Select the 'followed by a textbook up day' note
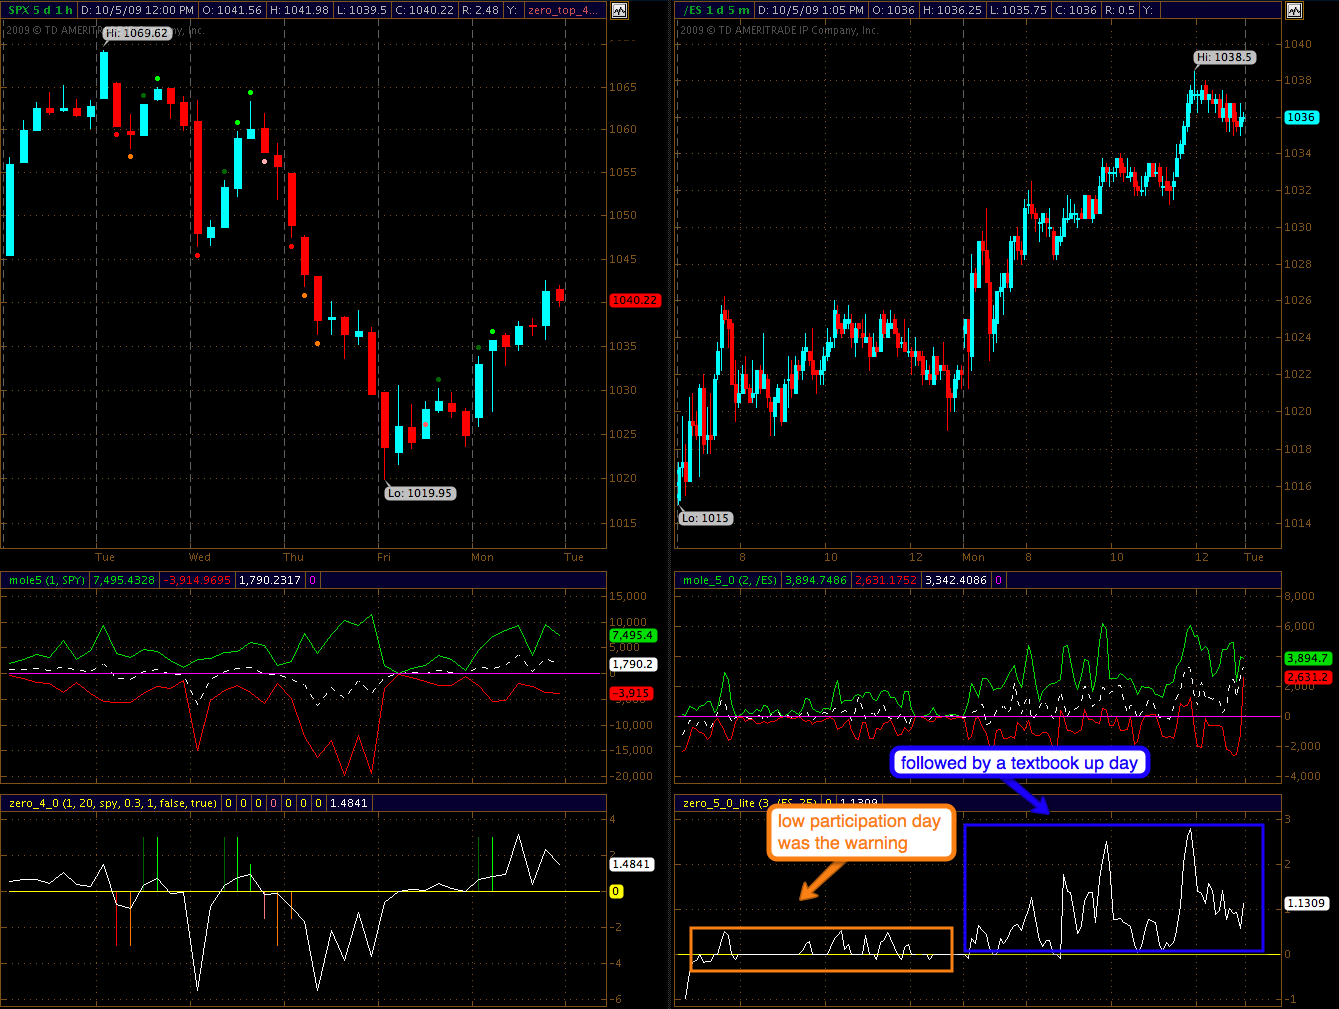Image resolution: width=1339 pixels, height=1009 pixels. click(1019, 763)
